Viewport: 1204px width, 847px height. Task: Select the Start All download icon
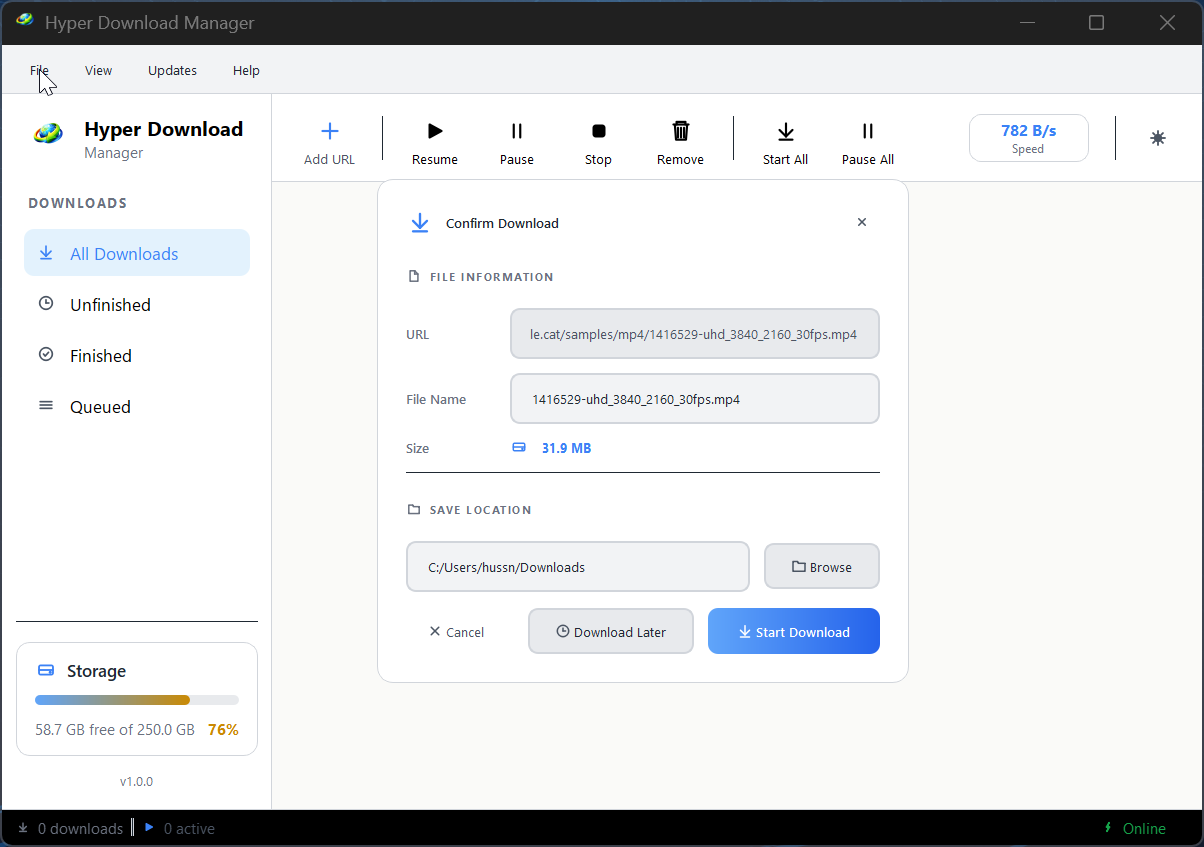(786, 130)
